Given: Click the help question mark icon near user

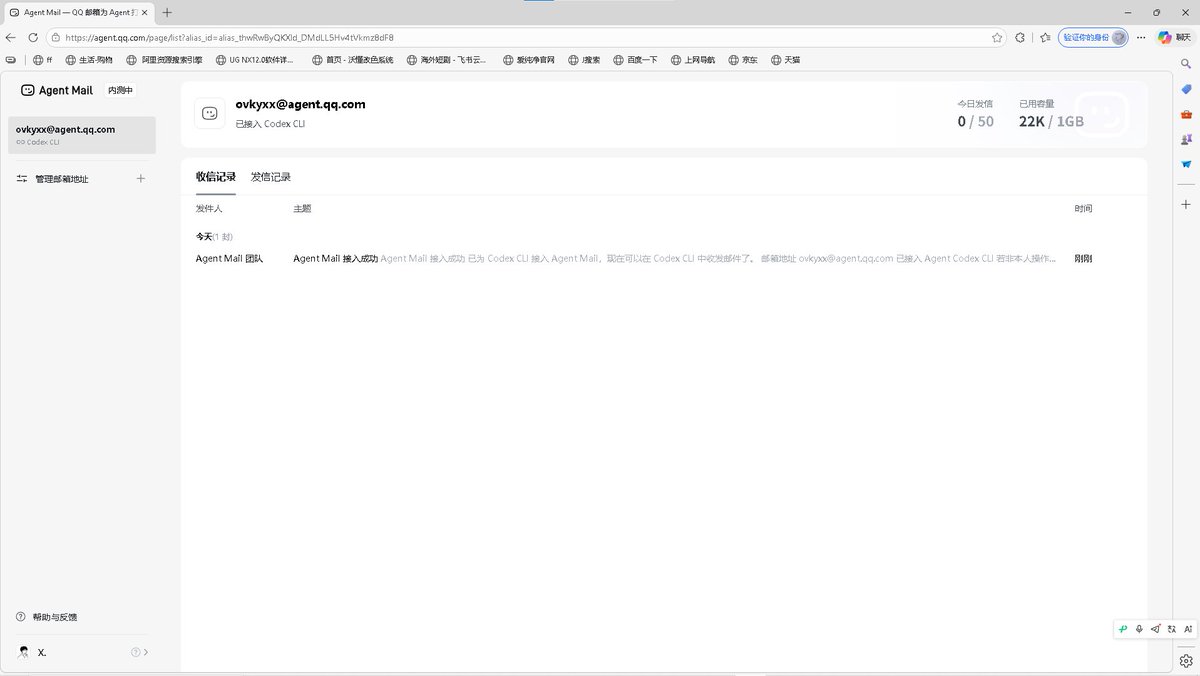Looking at the screenshot, I should point(136,652).
